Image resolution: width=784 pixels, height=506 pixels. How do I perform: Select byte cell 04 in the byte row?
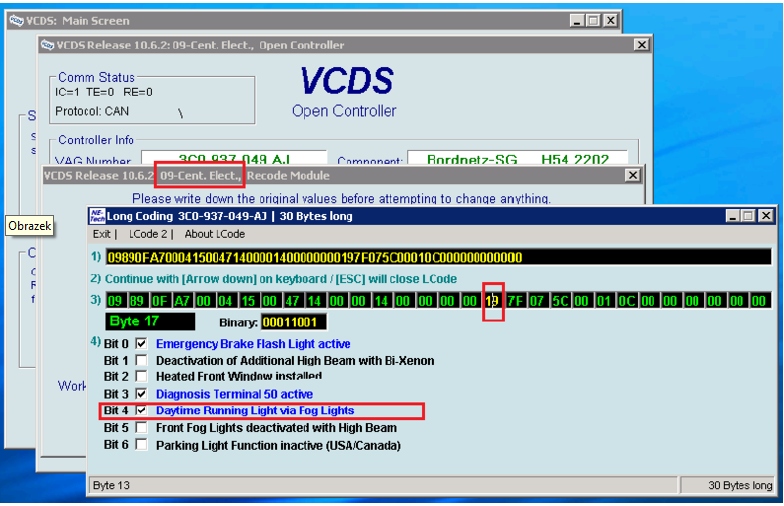(x=225, y=301)
